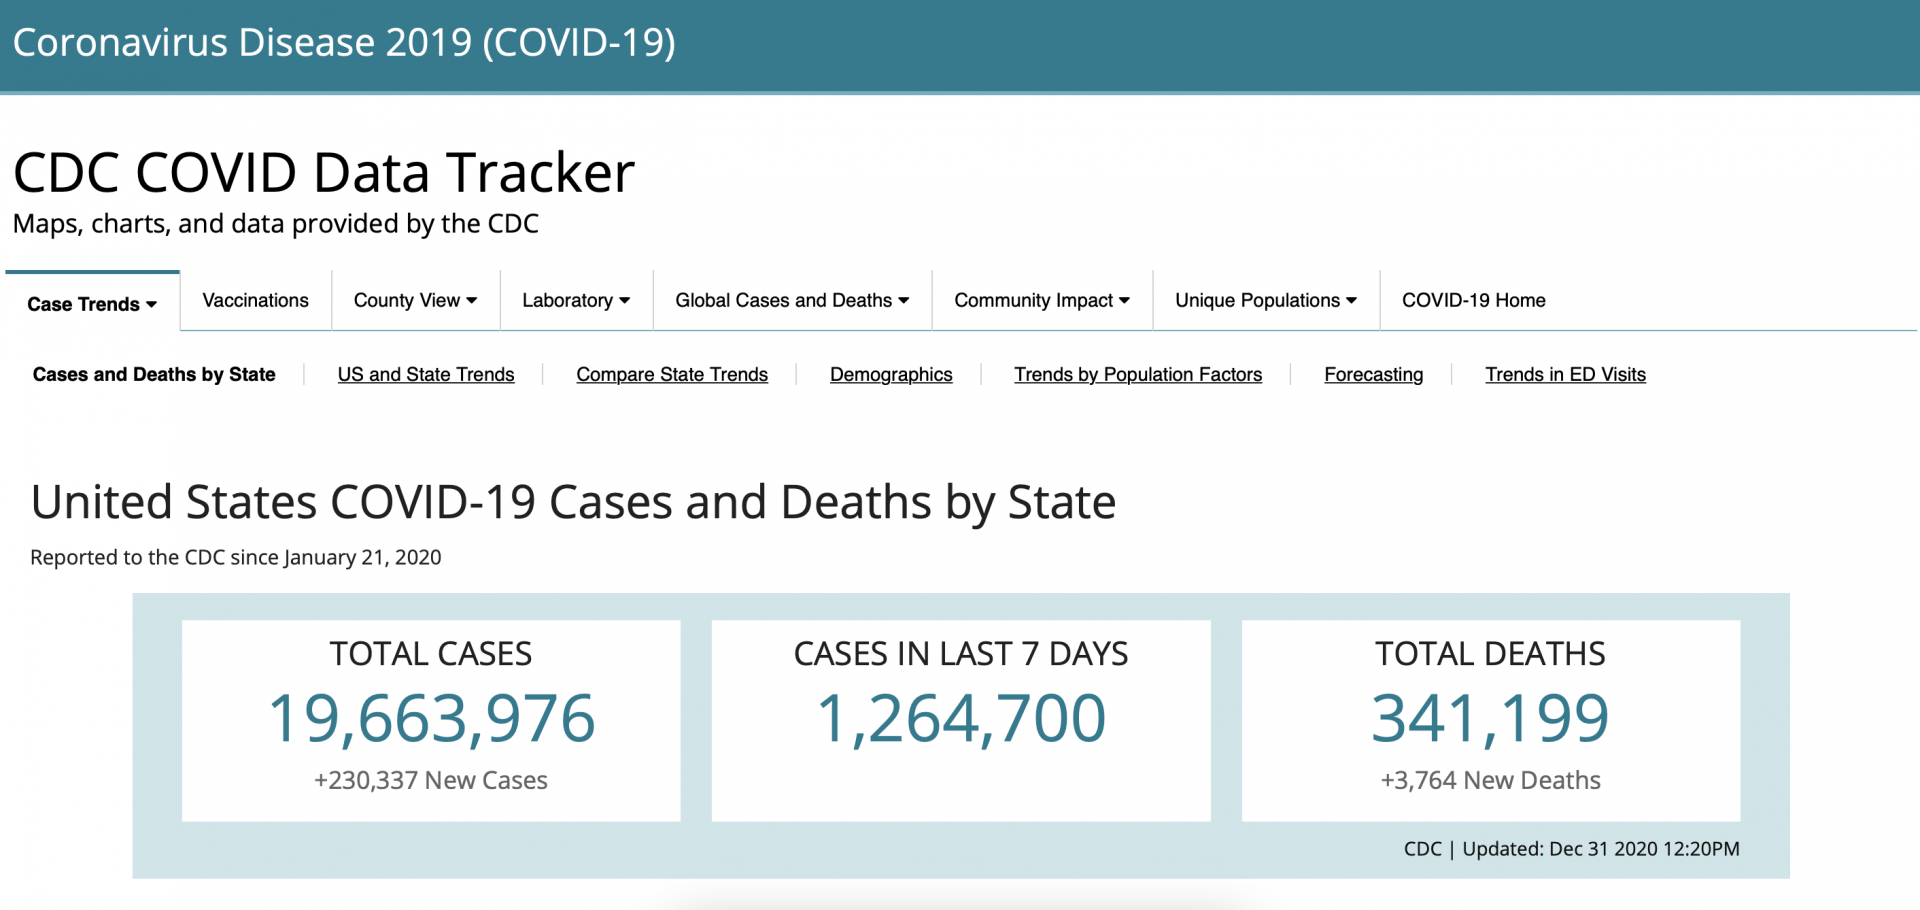The image size is (1920, 910).
Task: Open Compare State Trends link
Action: [672, 374]
